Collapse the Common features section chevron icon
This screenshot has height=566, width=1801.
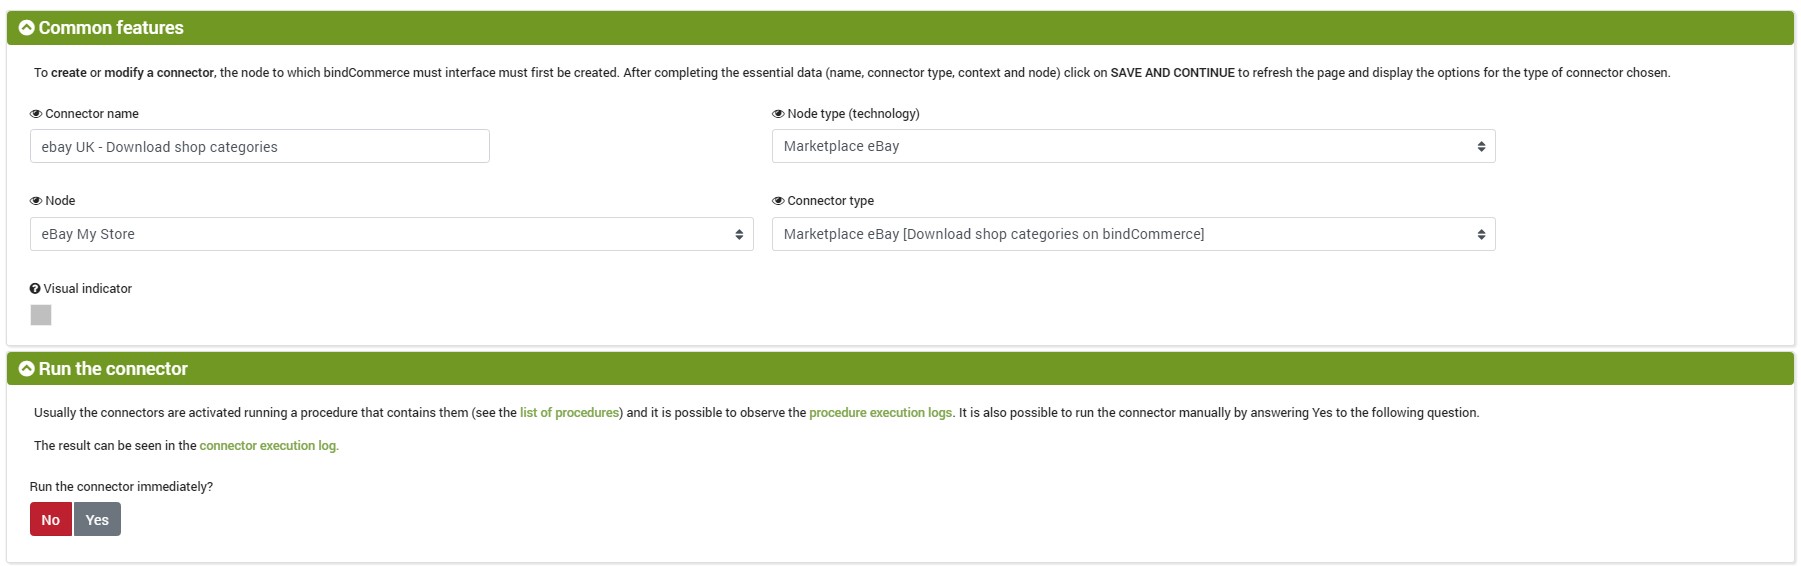pos(27,28)
